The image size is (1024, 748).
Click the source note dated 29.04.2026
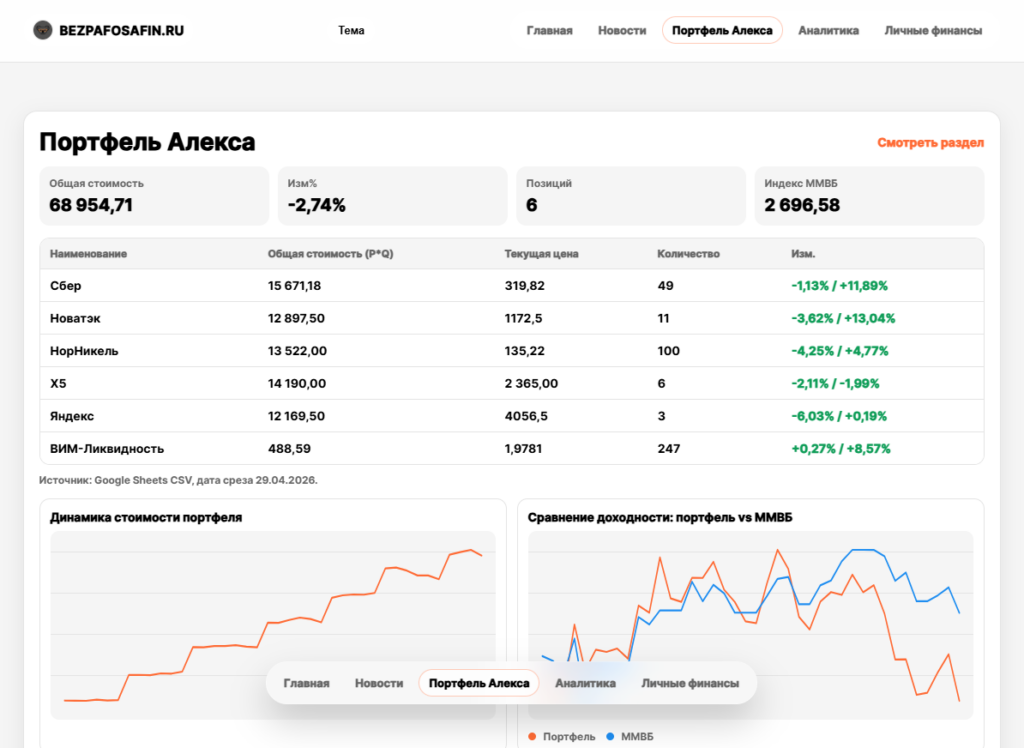pos(178,480)
